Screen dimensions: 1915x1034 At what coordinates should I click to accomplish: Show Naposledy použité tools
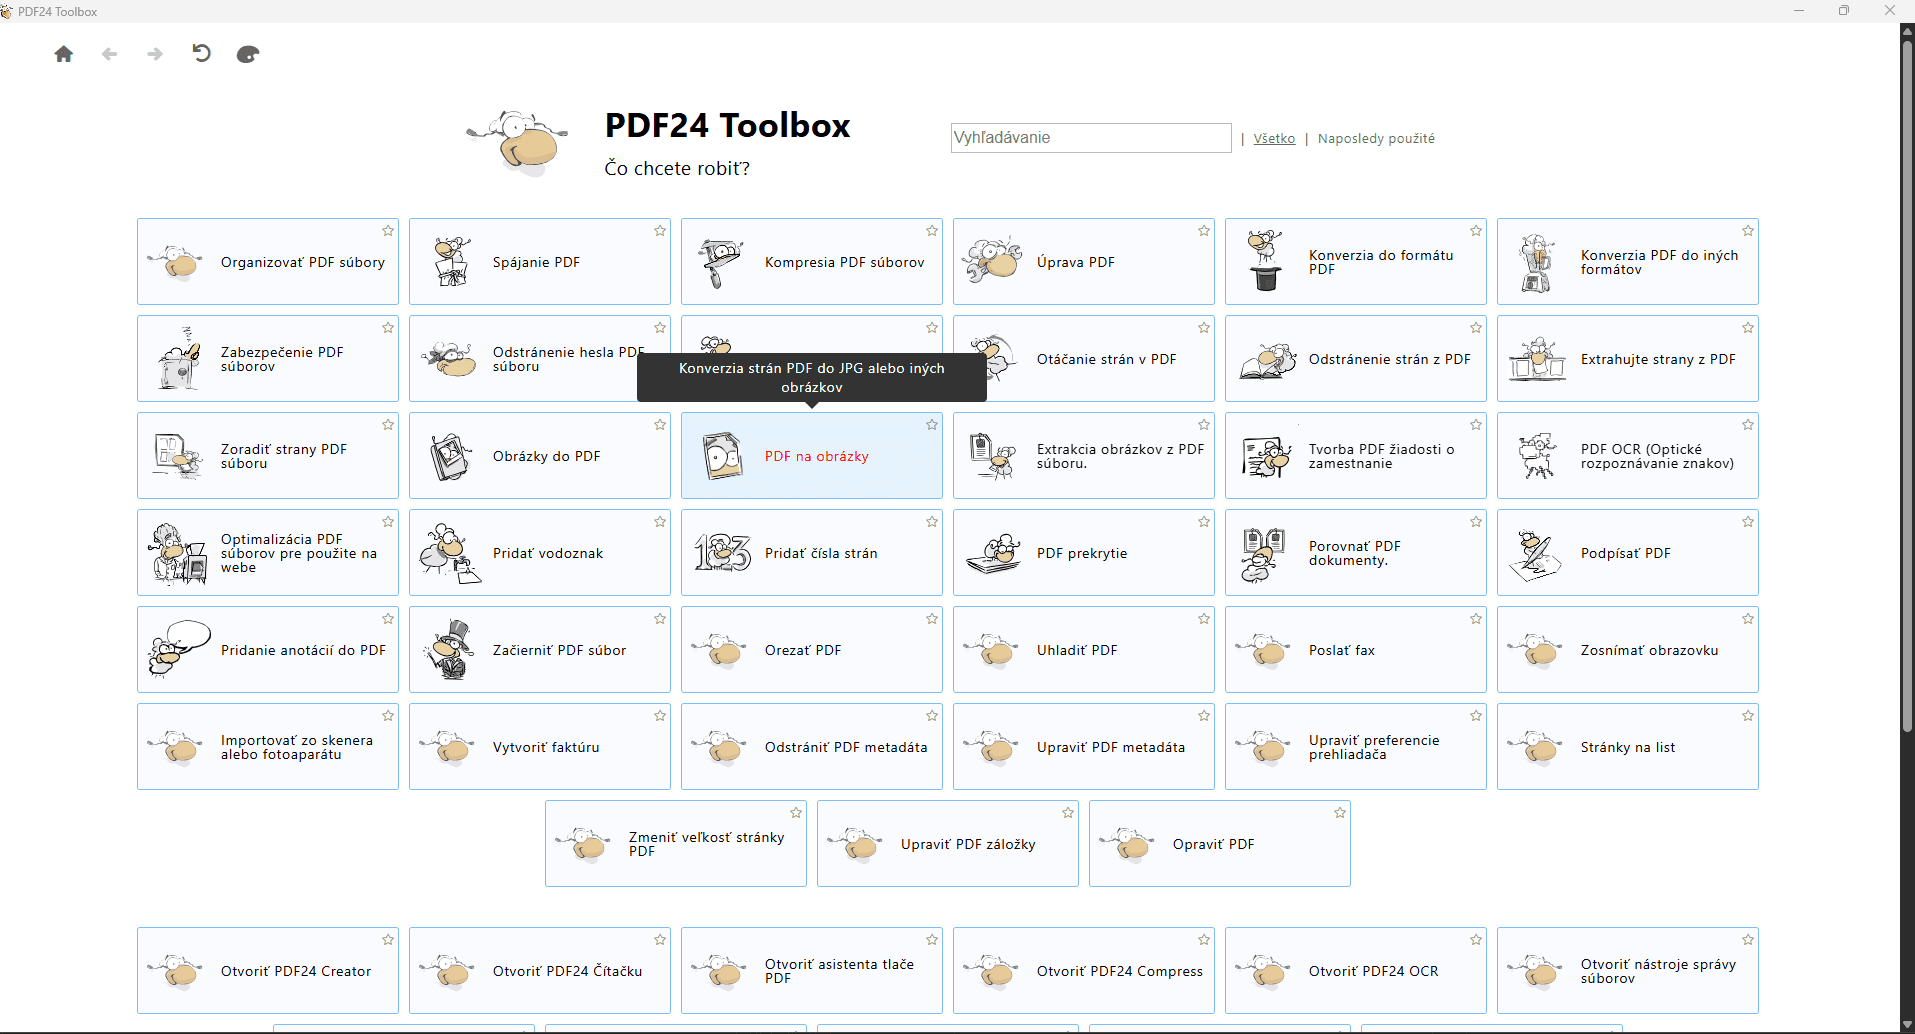[1376, 139]
